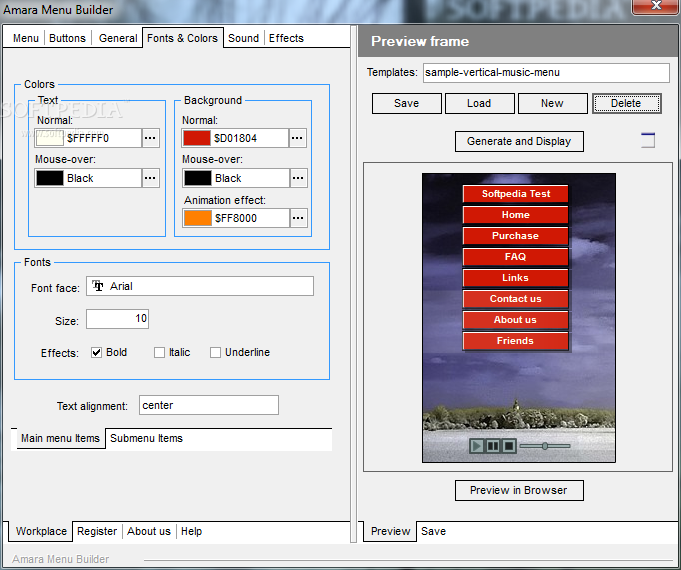Enable the Bold checkbox

pyautogui.click(x=96, y=352)
